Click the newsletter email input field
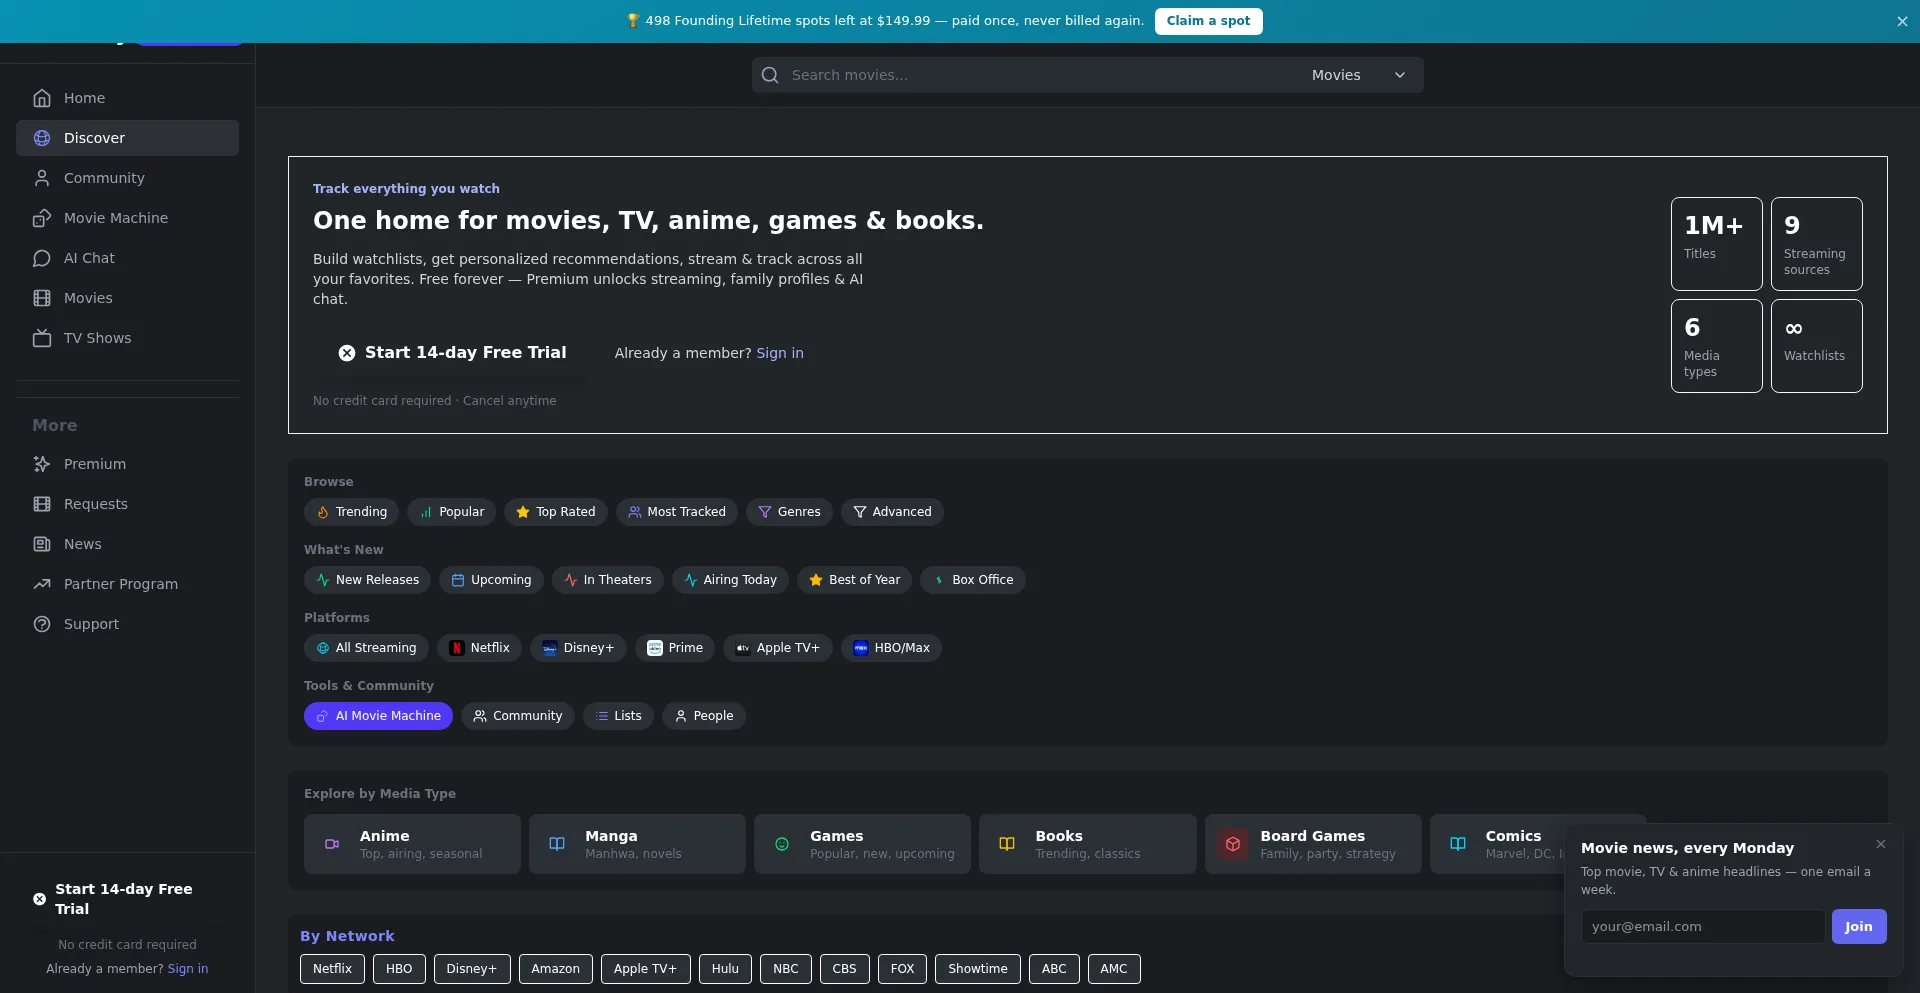 click(1703, 927)
